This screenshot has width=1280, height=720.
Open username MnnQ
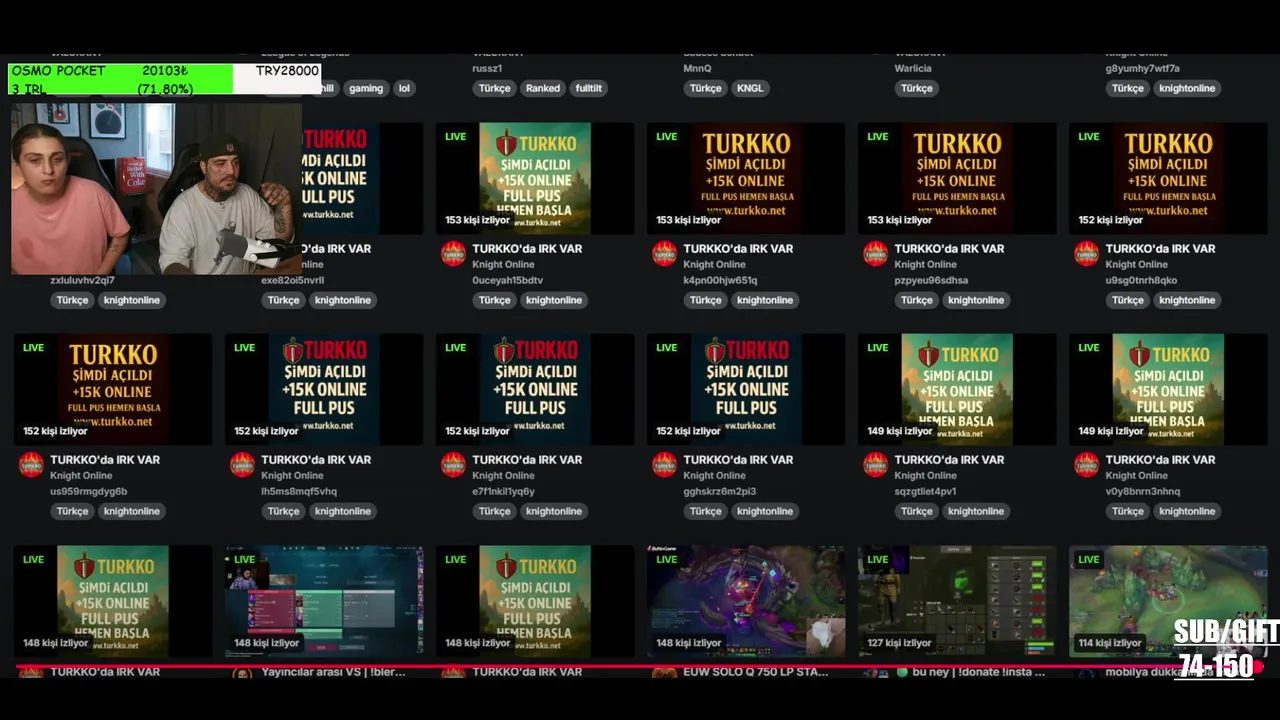tap(697, 69)
